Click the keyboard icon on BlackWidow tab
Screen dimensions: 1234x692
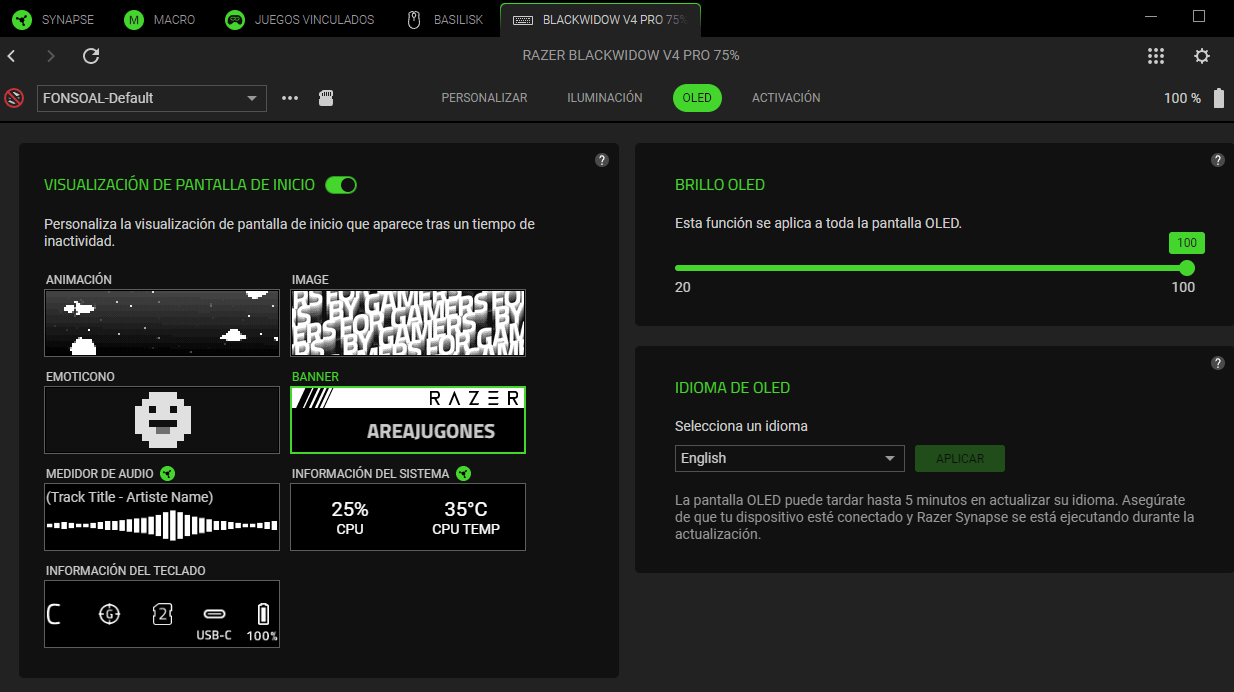(x=522, y=20)
